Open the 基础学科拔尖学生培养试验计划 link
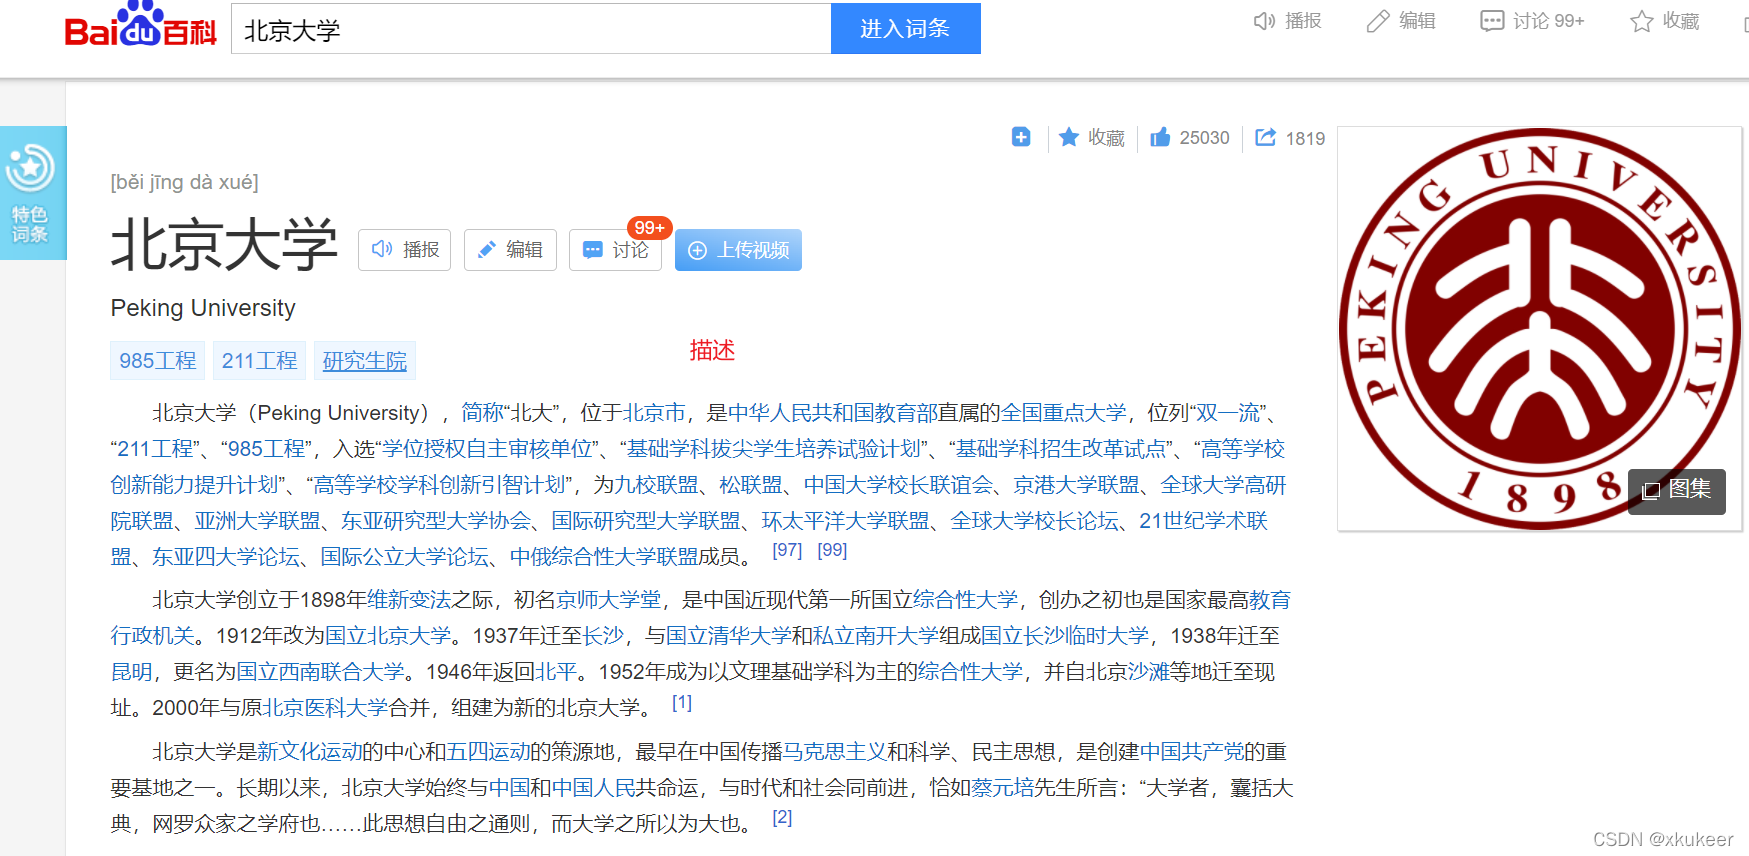 pyautogui.click(x=773, y=449)
